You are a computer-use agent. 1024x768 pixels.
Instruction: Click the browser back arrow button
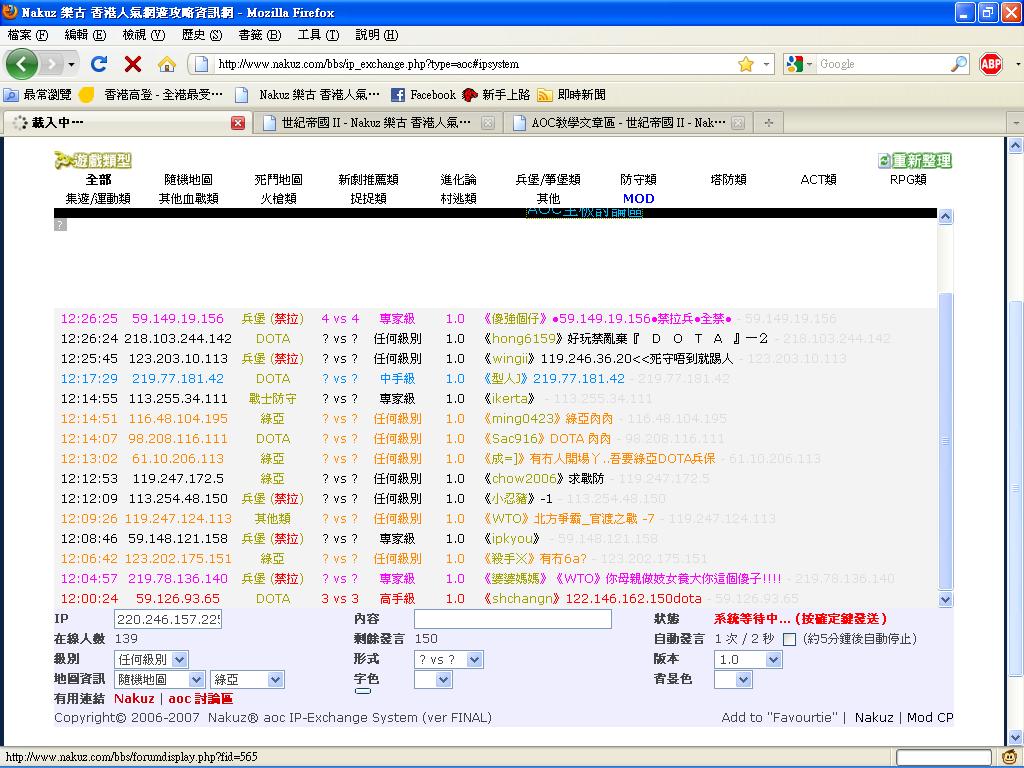point(22,64)
